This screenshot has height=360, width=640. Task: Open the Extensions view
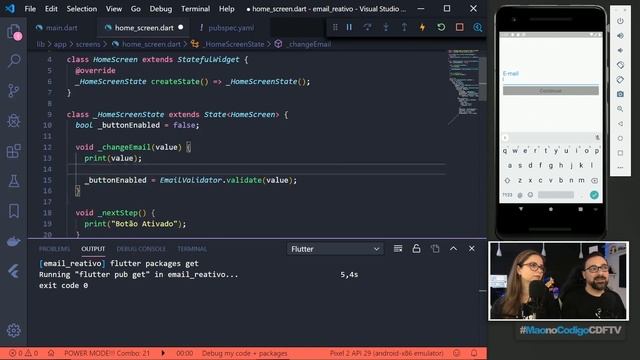13,151
